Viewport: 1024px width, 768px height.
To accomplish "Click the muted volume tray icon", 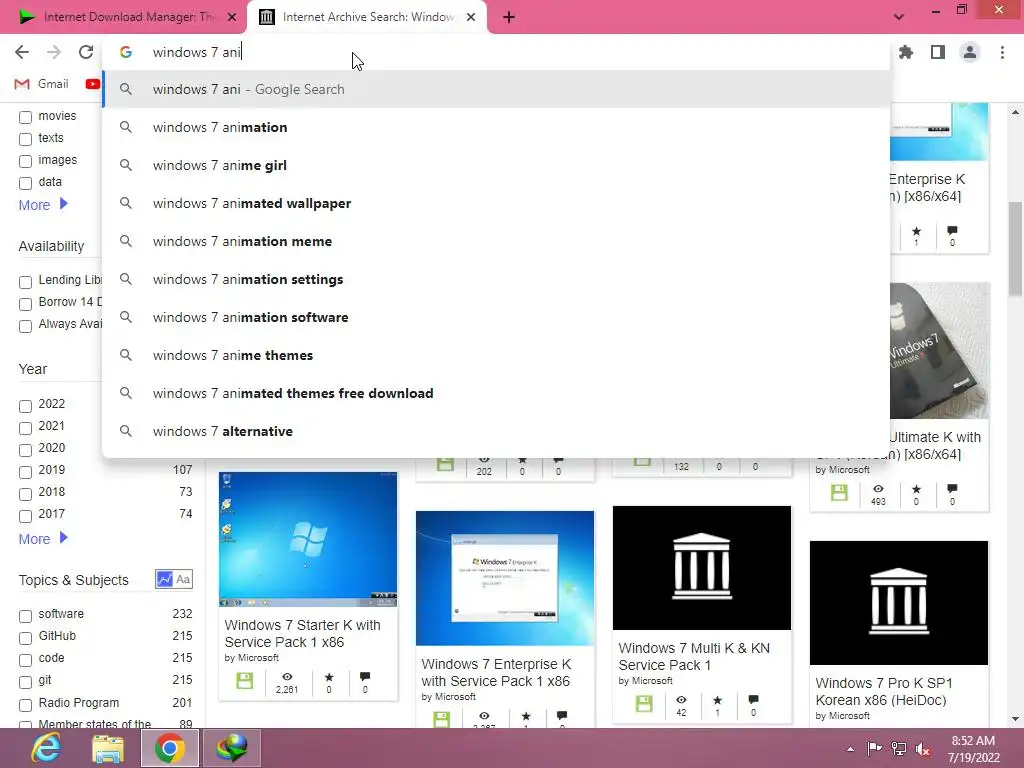I will [923, 749].
